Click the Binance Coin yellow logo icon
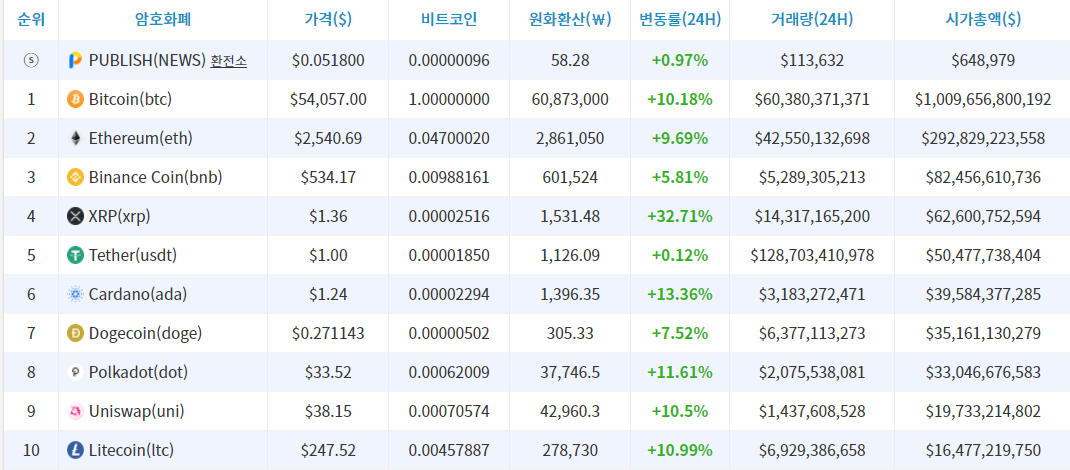The height and width of the screenshot is (470, 1070). coord(75,178)
